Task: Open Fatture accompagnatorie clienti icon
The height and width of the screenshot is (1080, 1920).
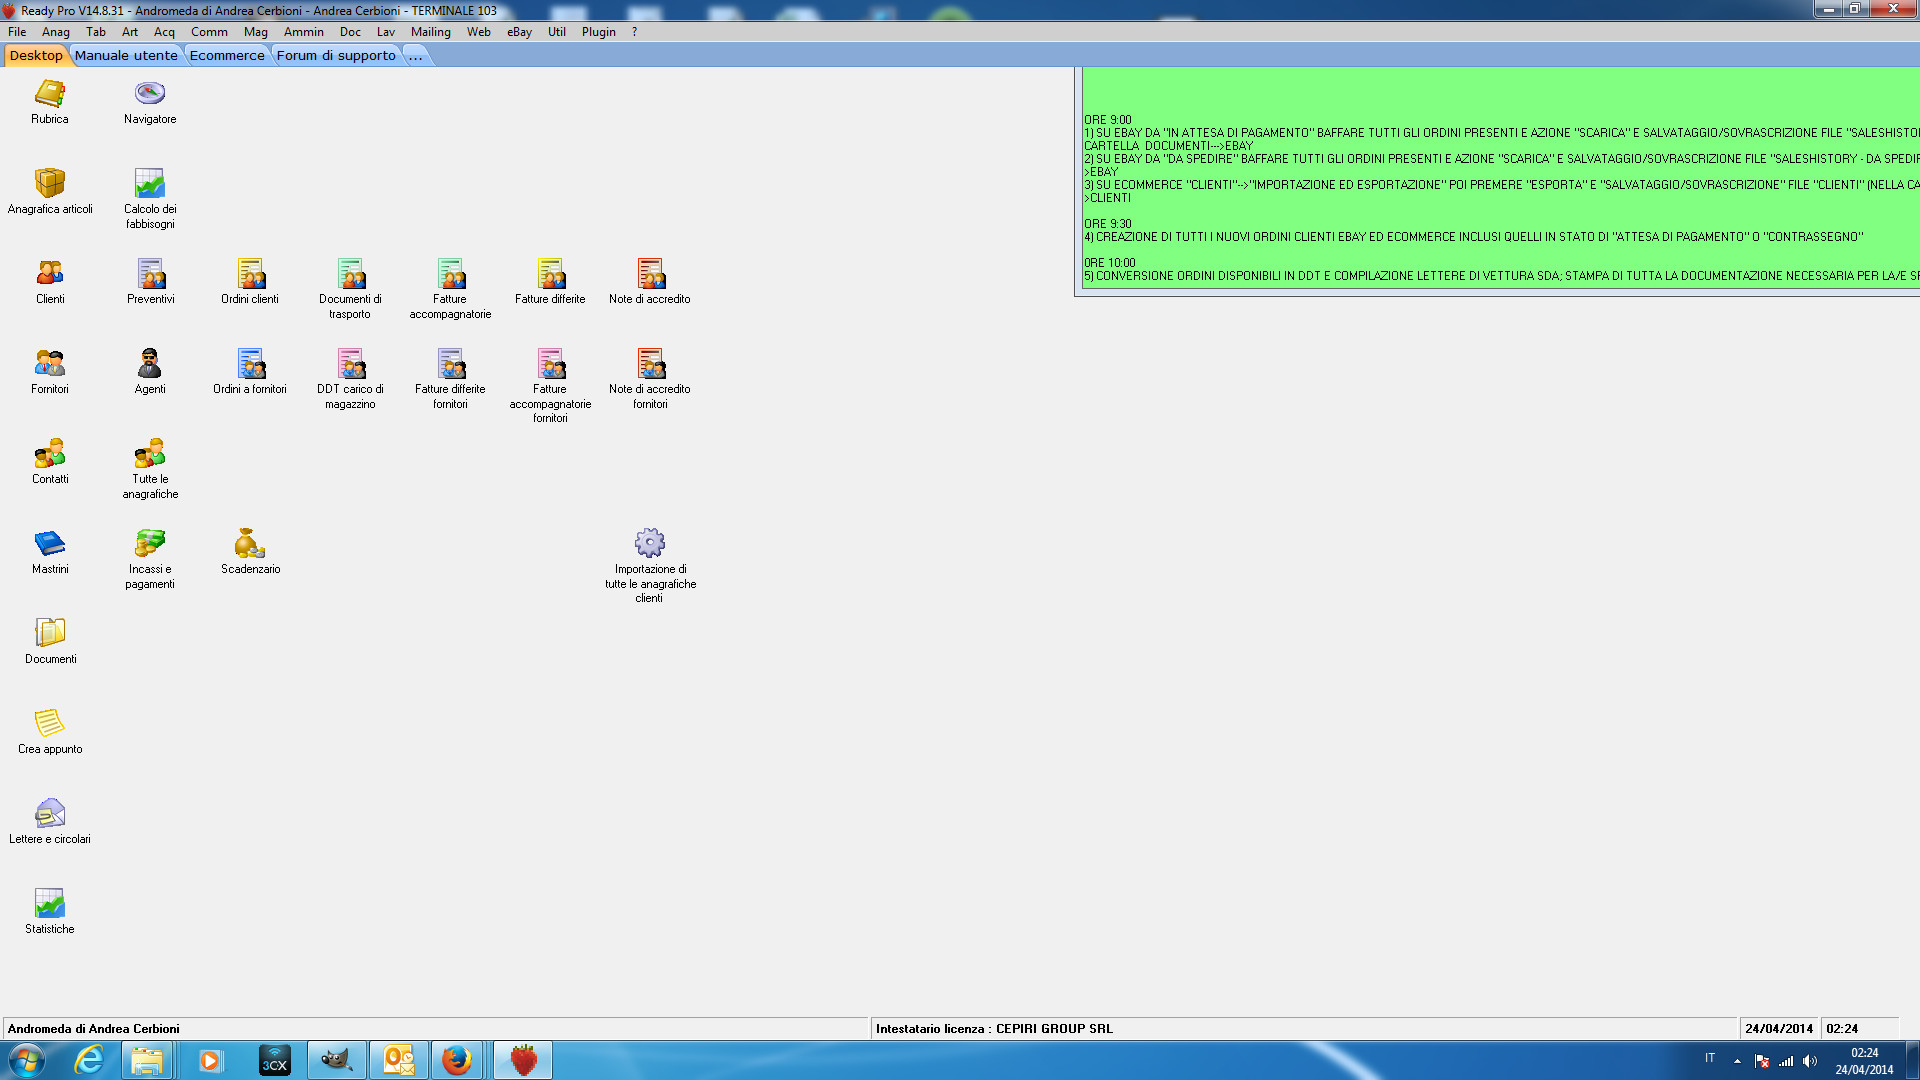Action: 450,274
